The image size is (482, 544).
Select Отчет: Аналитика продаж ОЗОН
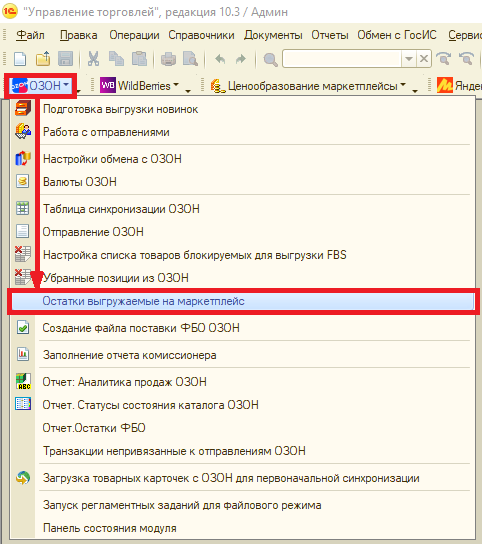pos(243,382)
